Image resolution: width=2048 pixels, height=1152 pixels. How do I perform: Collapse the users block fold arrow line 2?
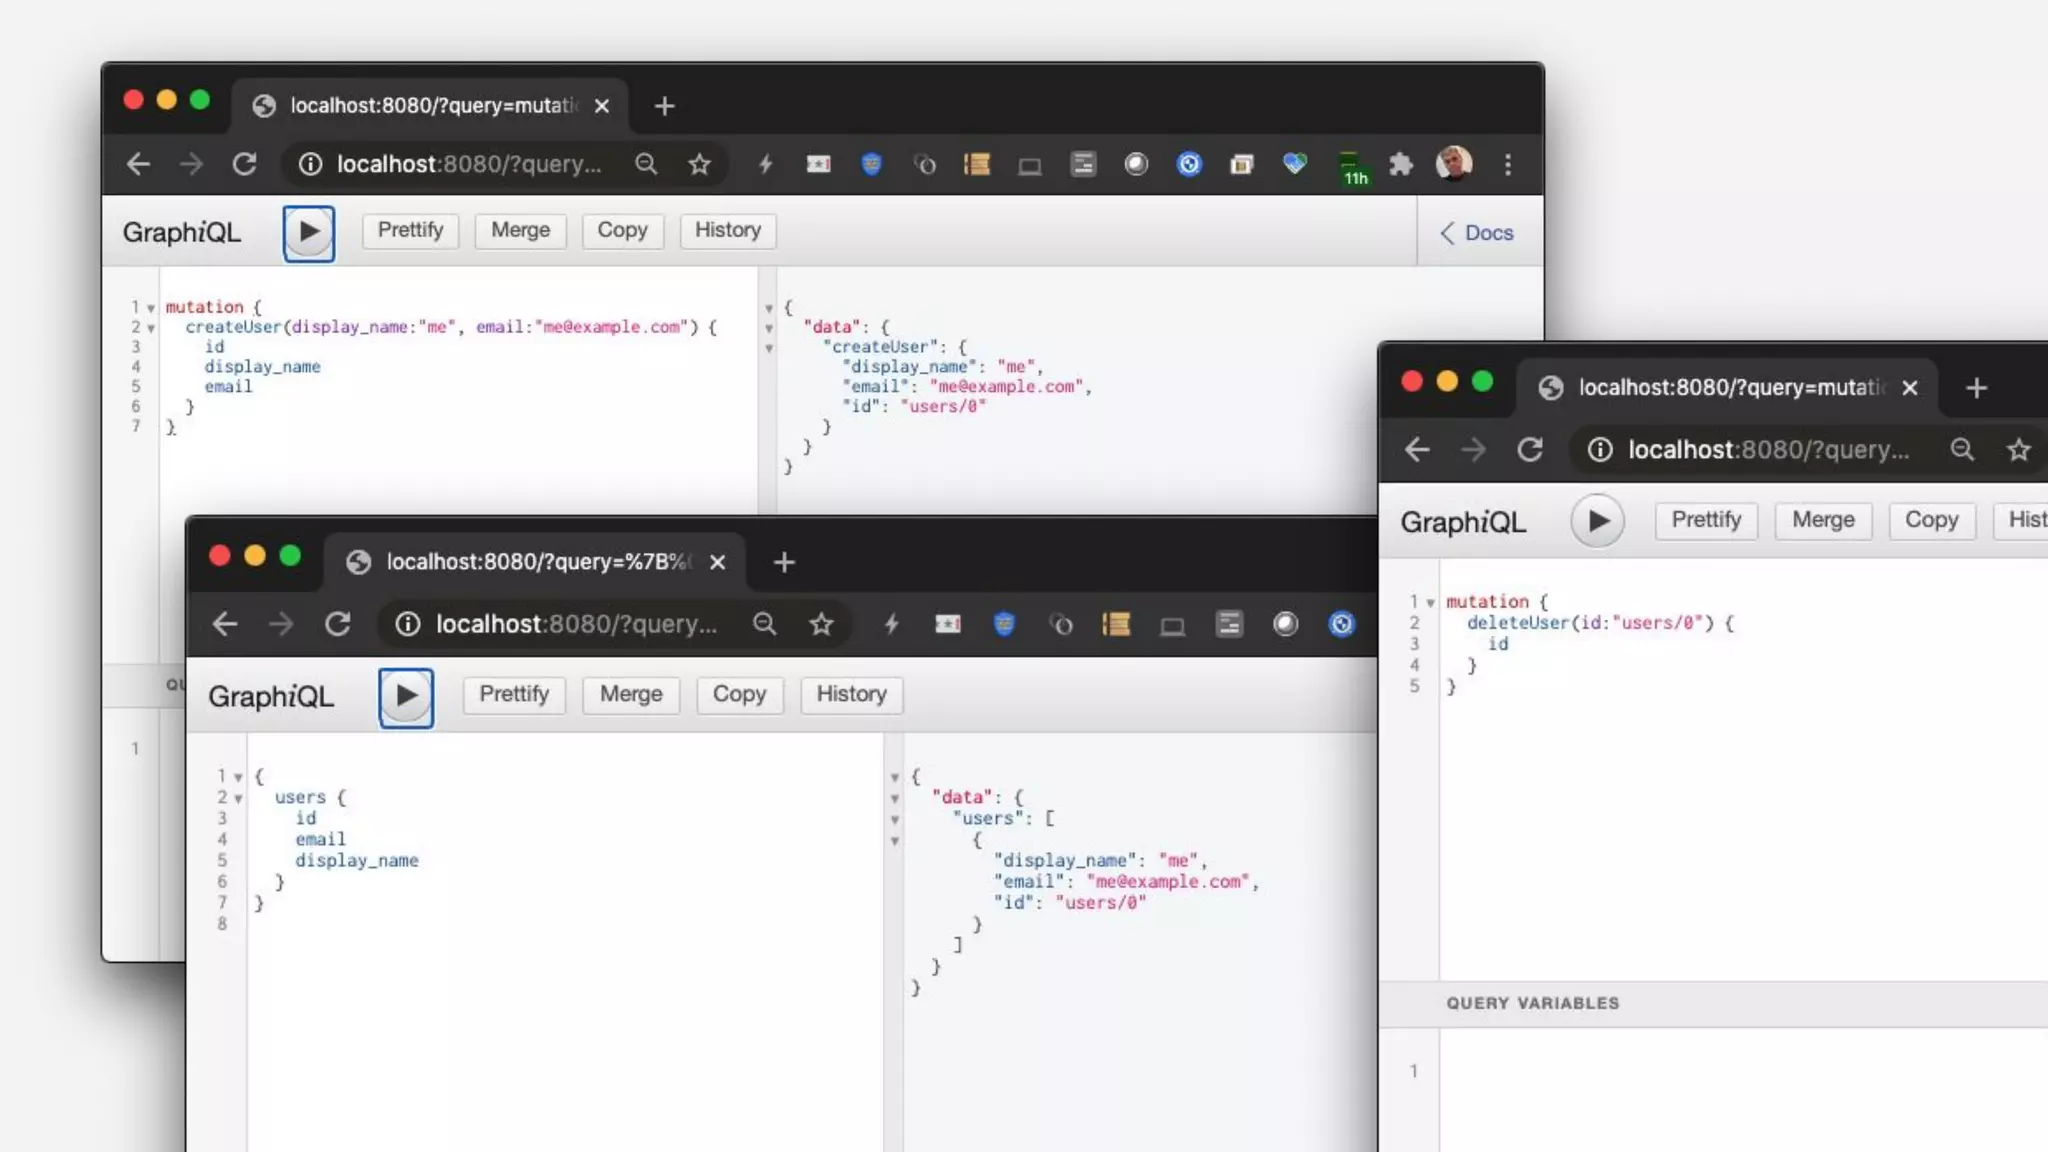pyautogui.click(x=238, y=798)
